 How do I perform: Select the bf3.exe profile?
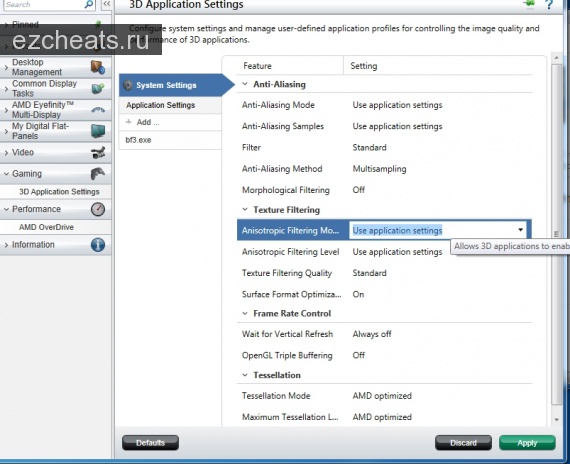(x=170, y=140)
